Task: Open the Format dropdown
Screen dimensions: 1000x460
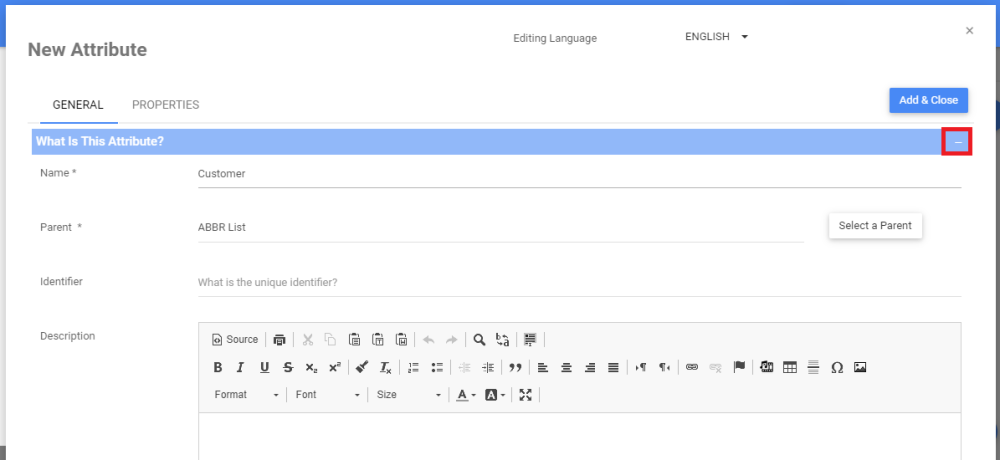Action: pos(246,395)
